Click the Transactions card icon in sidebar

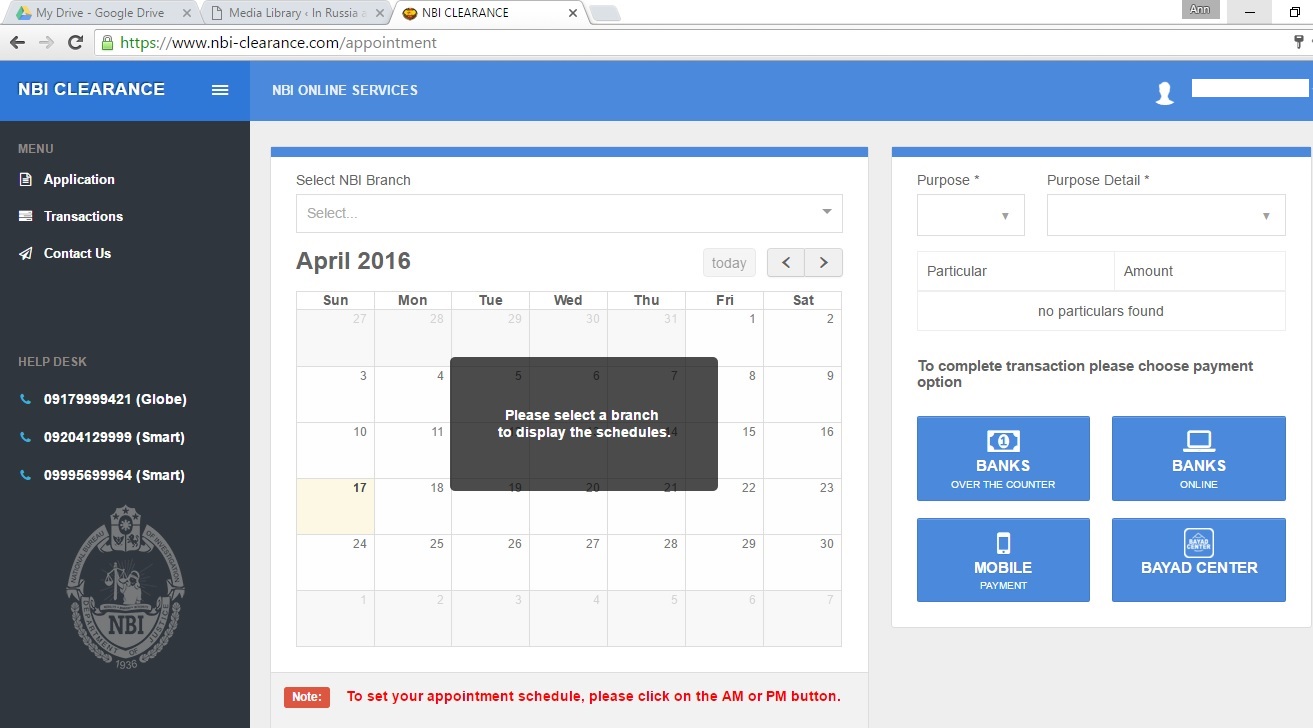point(26,216)
